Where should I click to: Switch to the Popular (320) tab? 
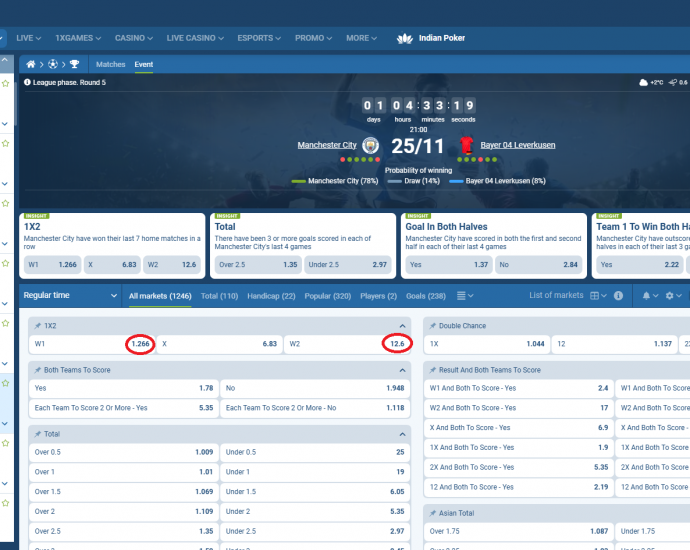point(328,296)
